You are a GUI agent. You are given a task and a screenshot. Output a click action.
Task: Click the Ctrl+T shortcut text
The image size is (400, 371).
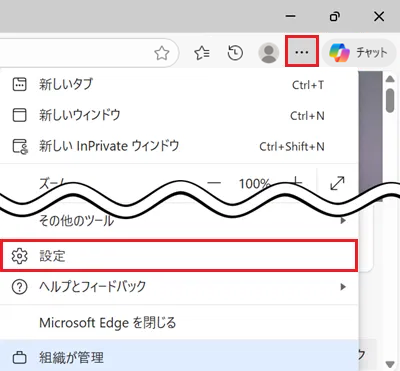click(308, 85)
